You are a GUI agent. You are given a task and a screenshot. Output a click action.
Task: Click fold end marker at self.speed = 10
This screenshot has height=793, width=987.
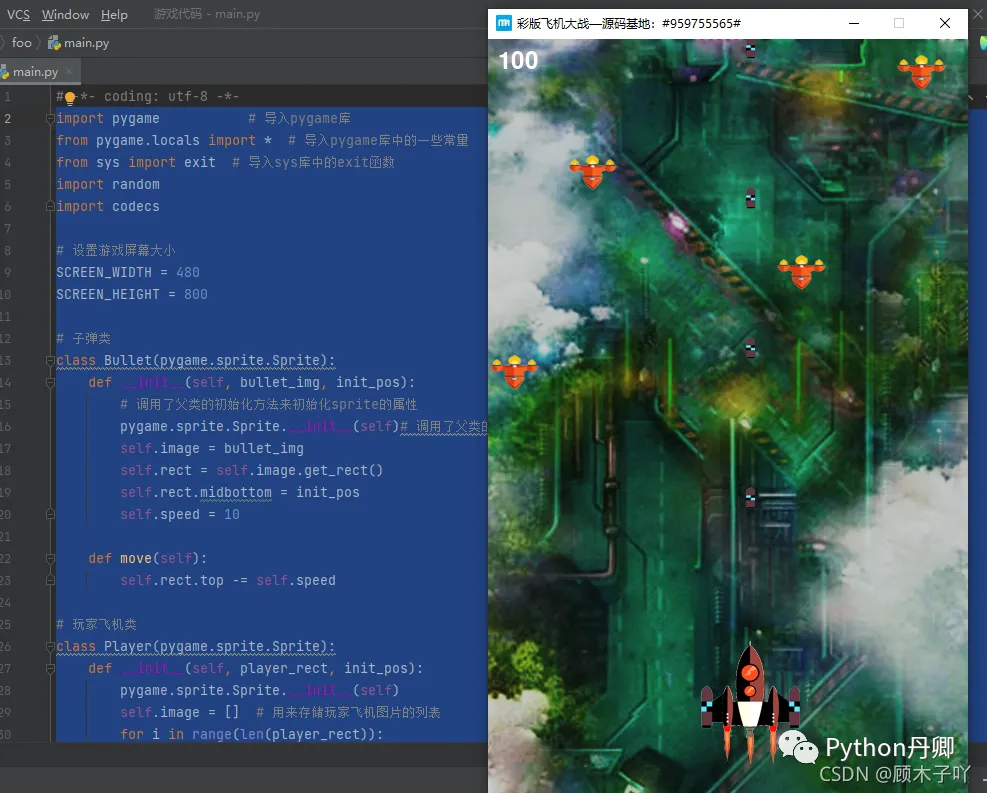point(50,514)
